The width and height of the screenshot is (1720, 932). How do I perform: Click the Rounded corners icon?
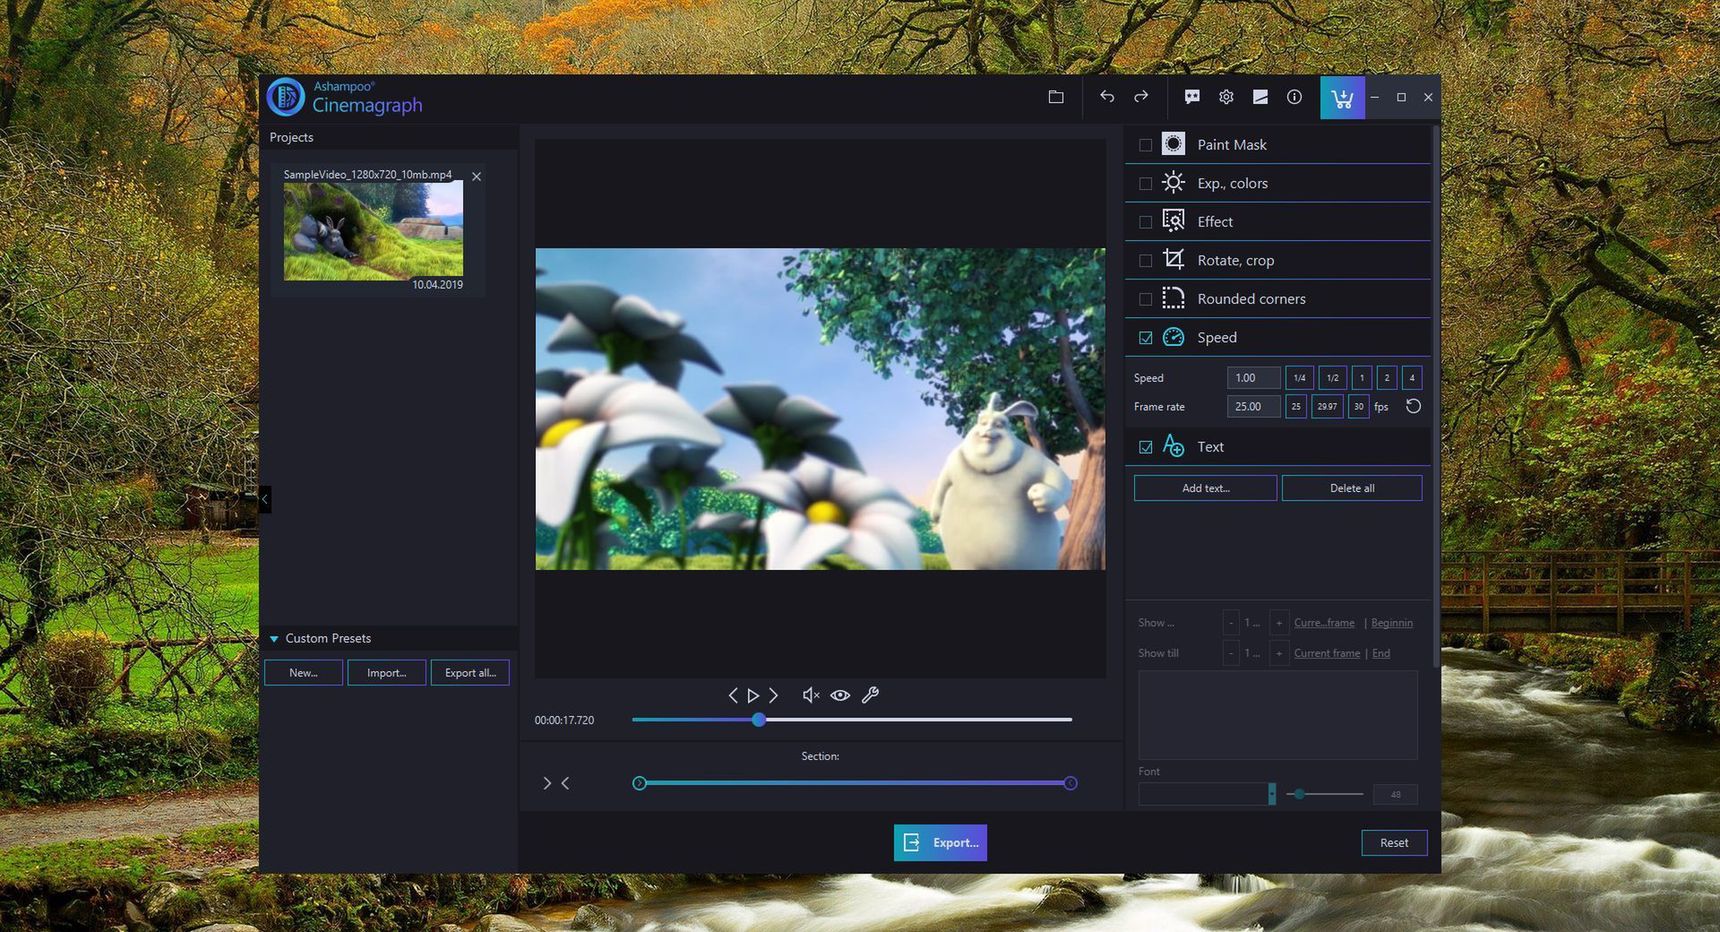(x=1174, y=298)
